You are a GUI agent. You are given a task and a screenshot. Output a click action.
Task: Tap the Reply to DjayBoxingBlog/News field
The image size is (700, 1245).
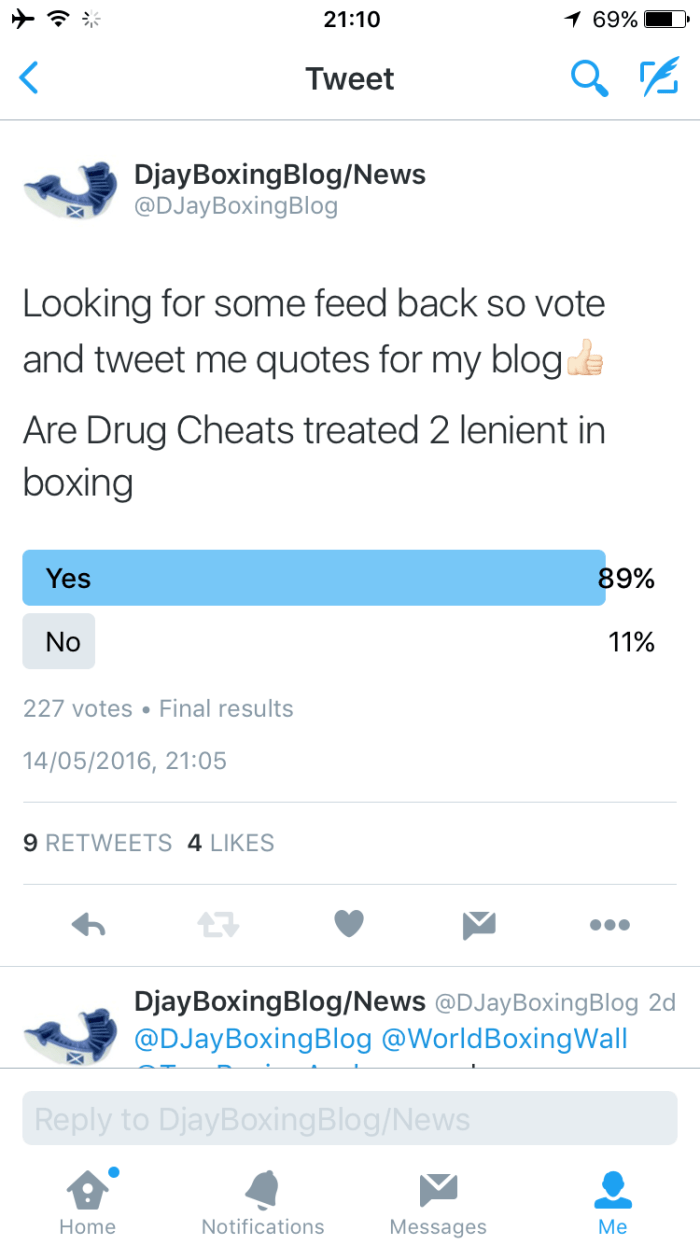350,1118
